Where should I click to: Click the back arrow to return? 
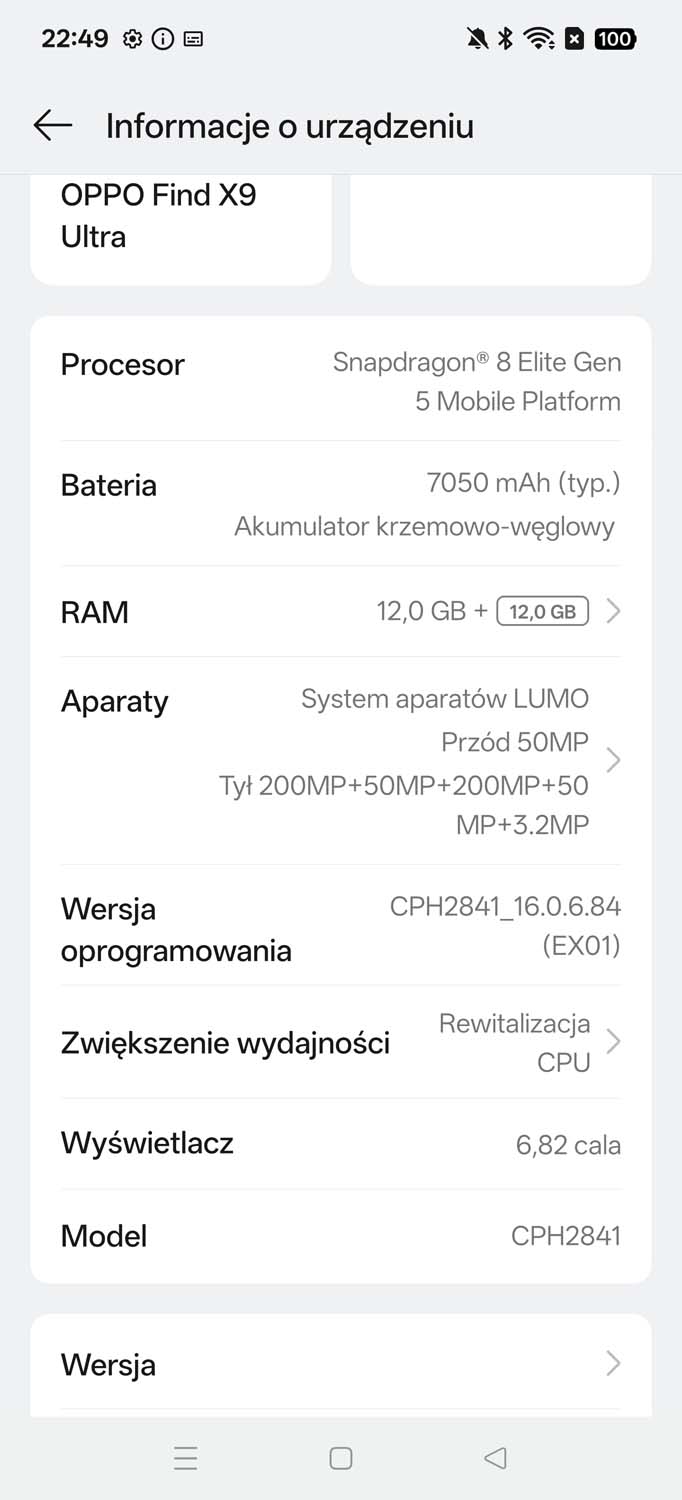click(x=52, y=125)
